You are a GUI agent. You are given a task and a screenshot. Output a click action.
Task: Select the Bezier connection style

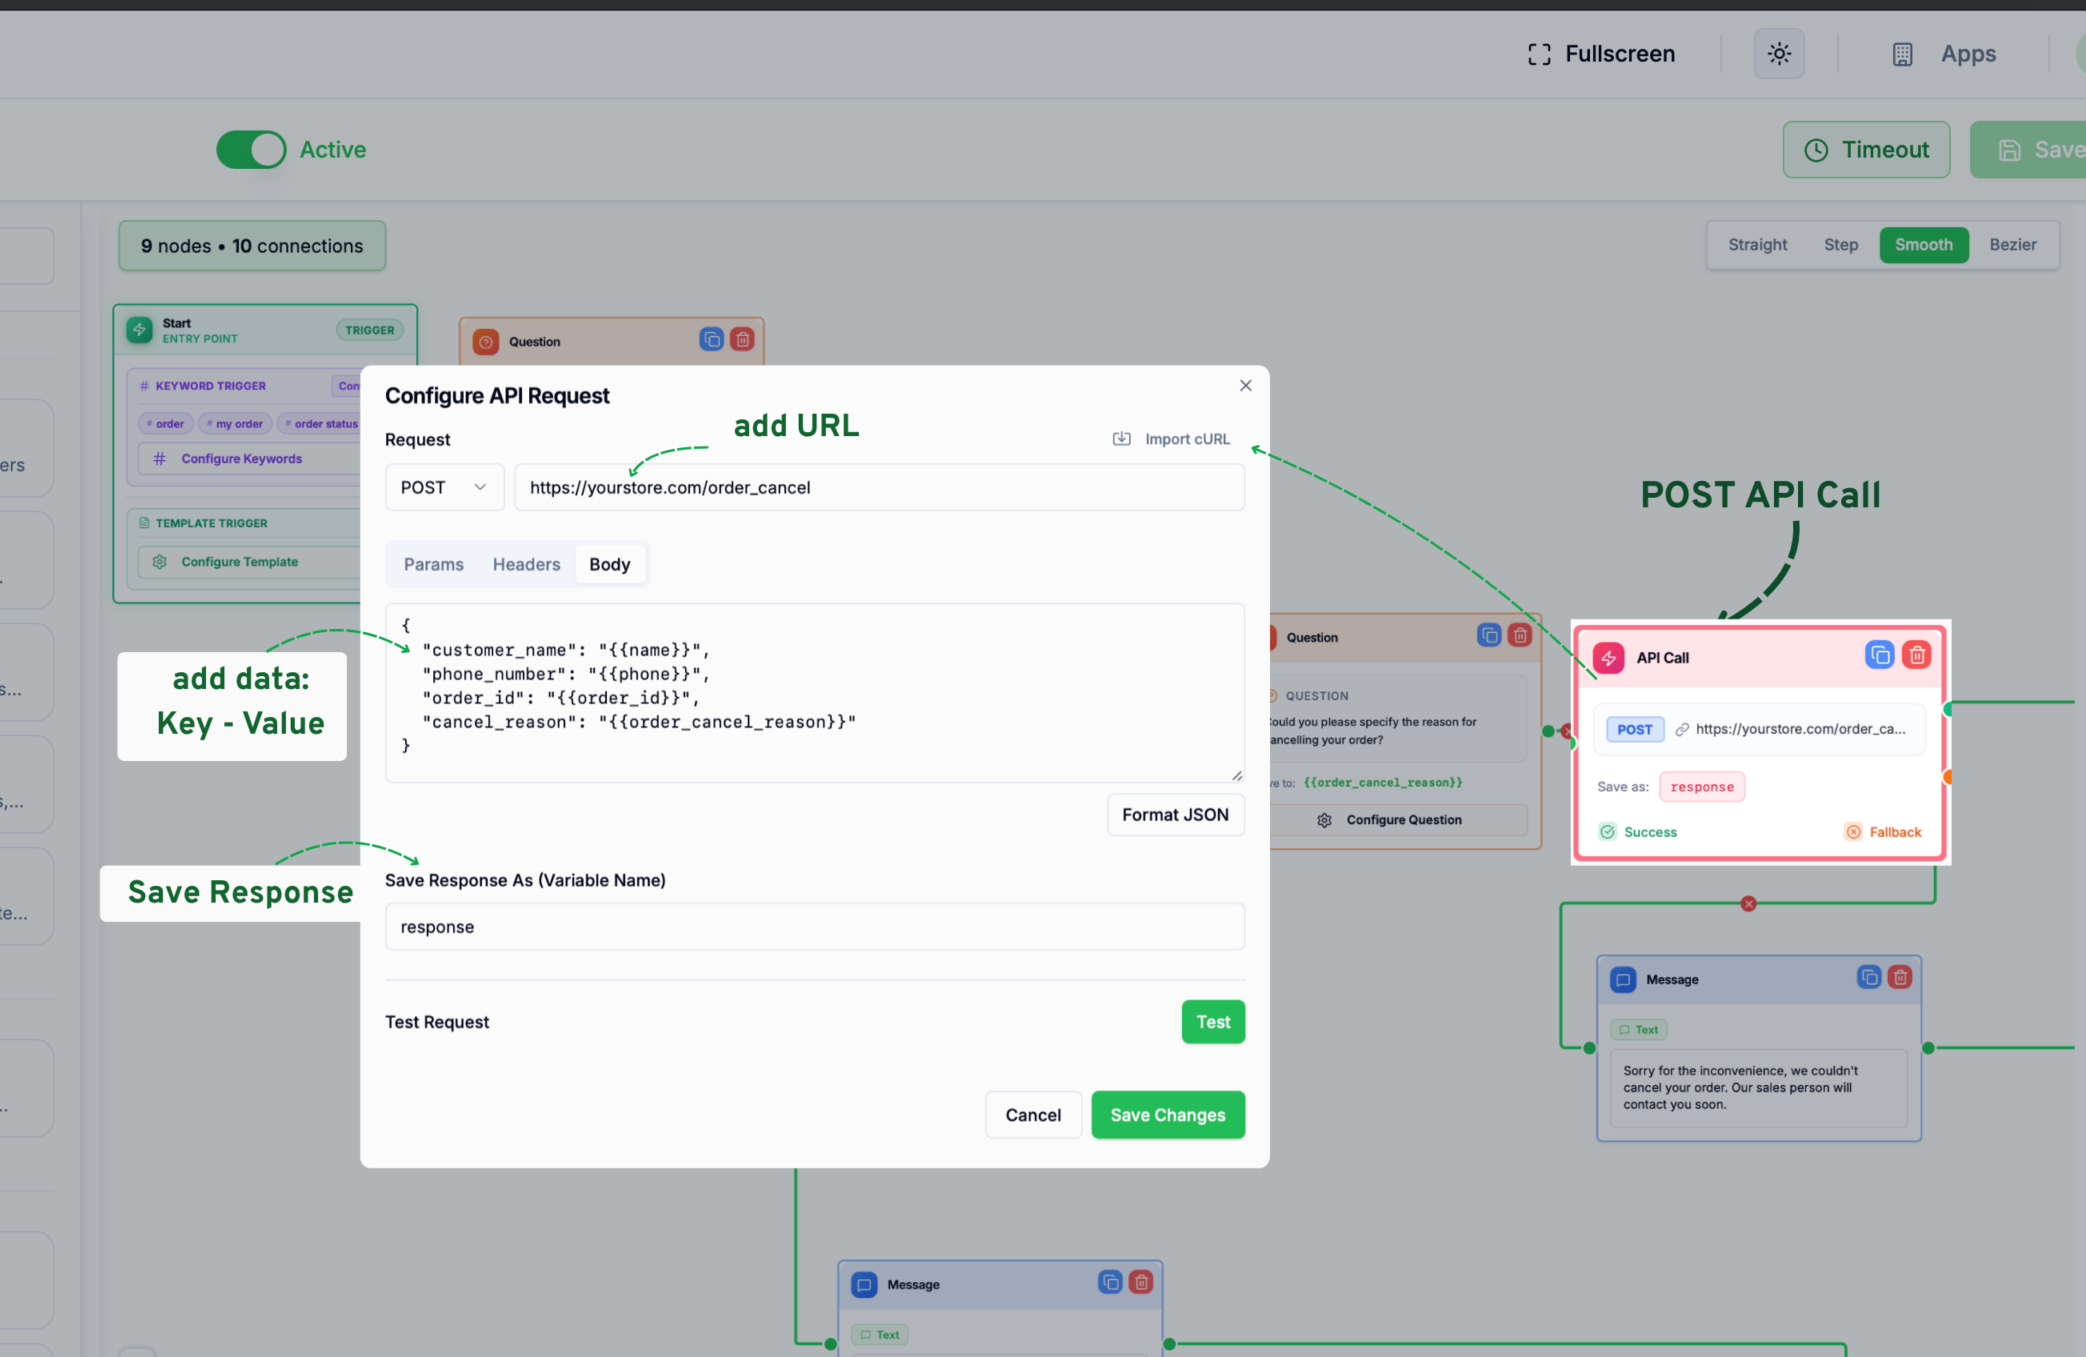(2012, 245)
